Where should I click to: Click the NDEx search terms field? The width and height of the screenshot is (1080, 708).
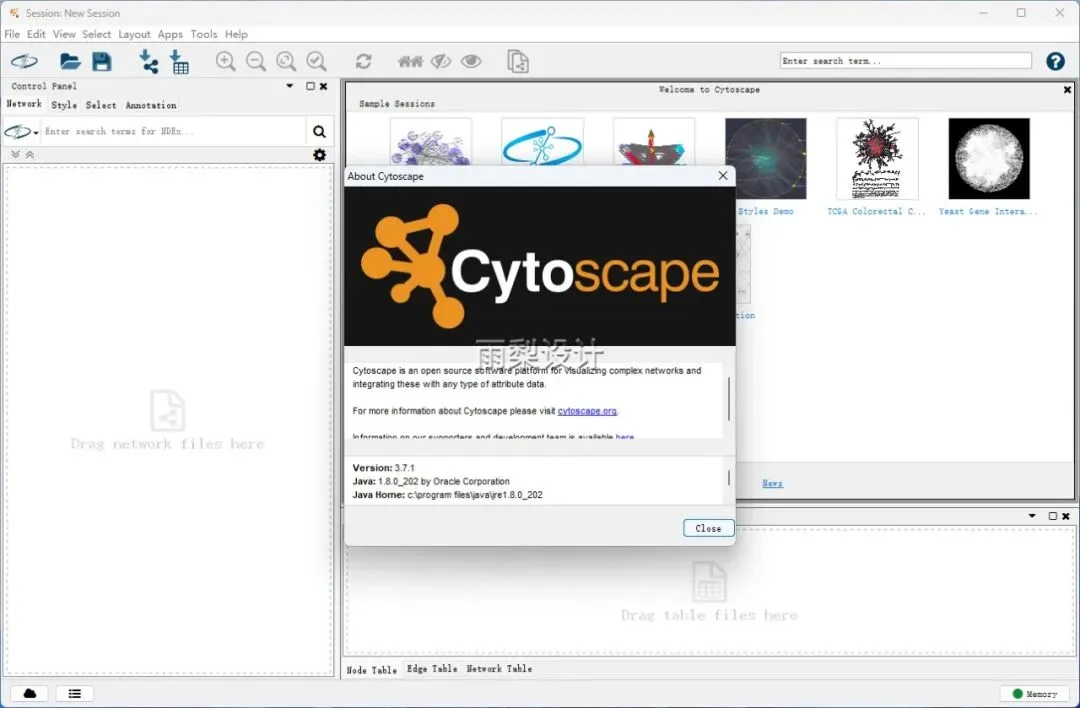click(172, 131)
